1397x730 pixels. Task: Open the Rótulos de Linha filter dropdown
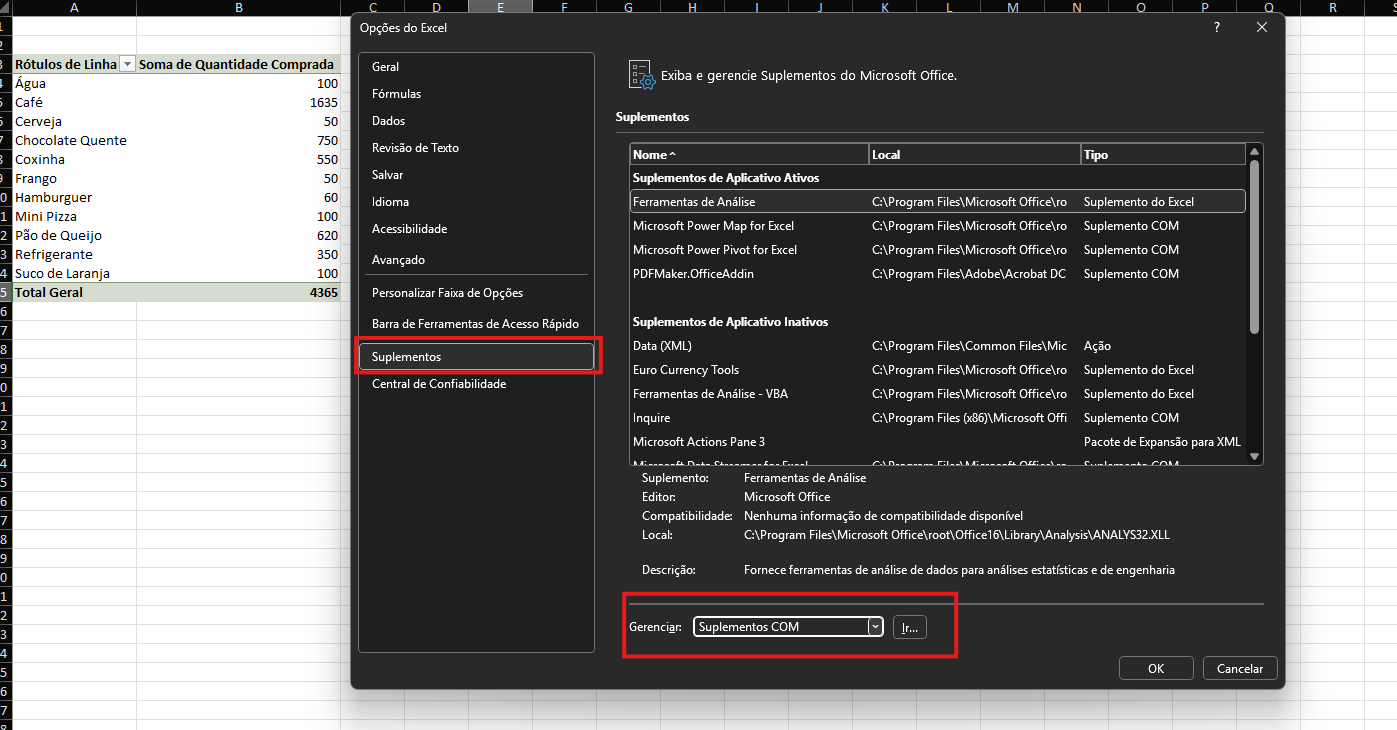[x=127, y=65]
